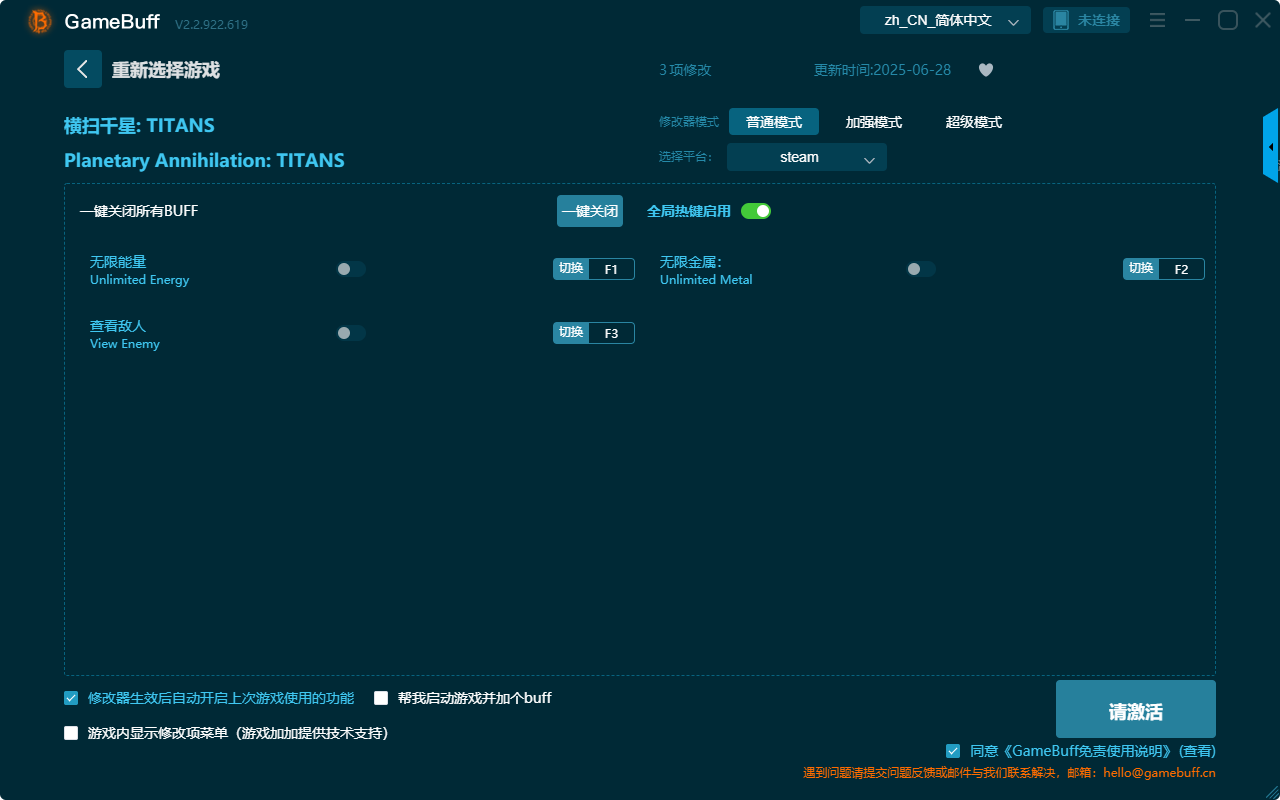Image resolution: width=1280 pixels, height=800 pixels.
Task: Open the disclaimer 查看 link
Action: 1197,751
